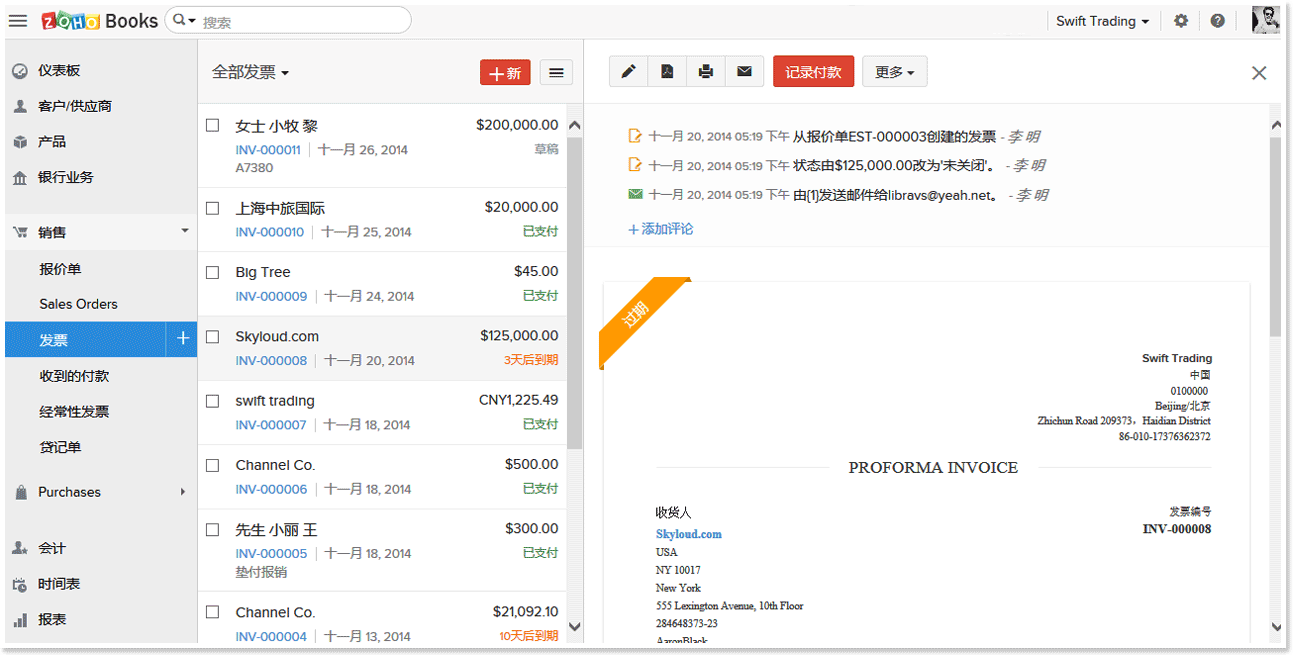
Task: Open the 更多 dropdown menu
Action: [x=894, y=72]
